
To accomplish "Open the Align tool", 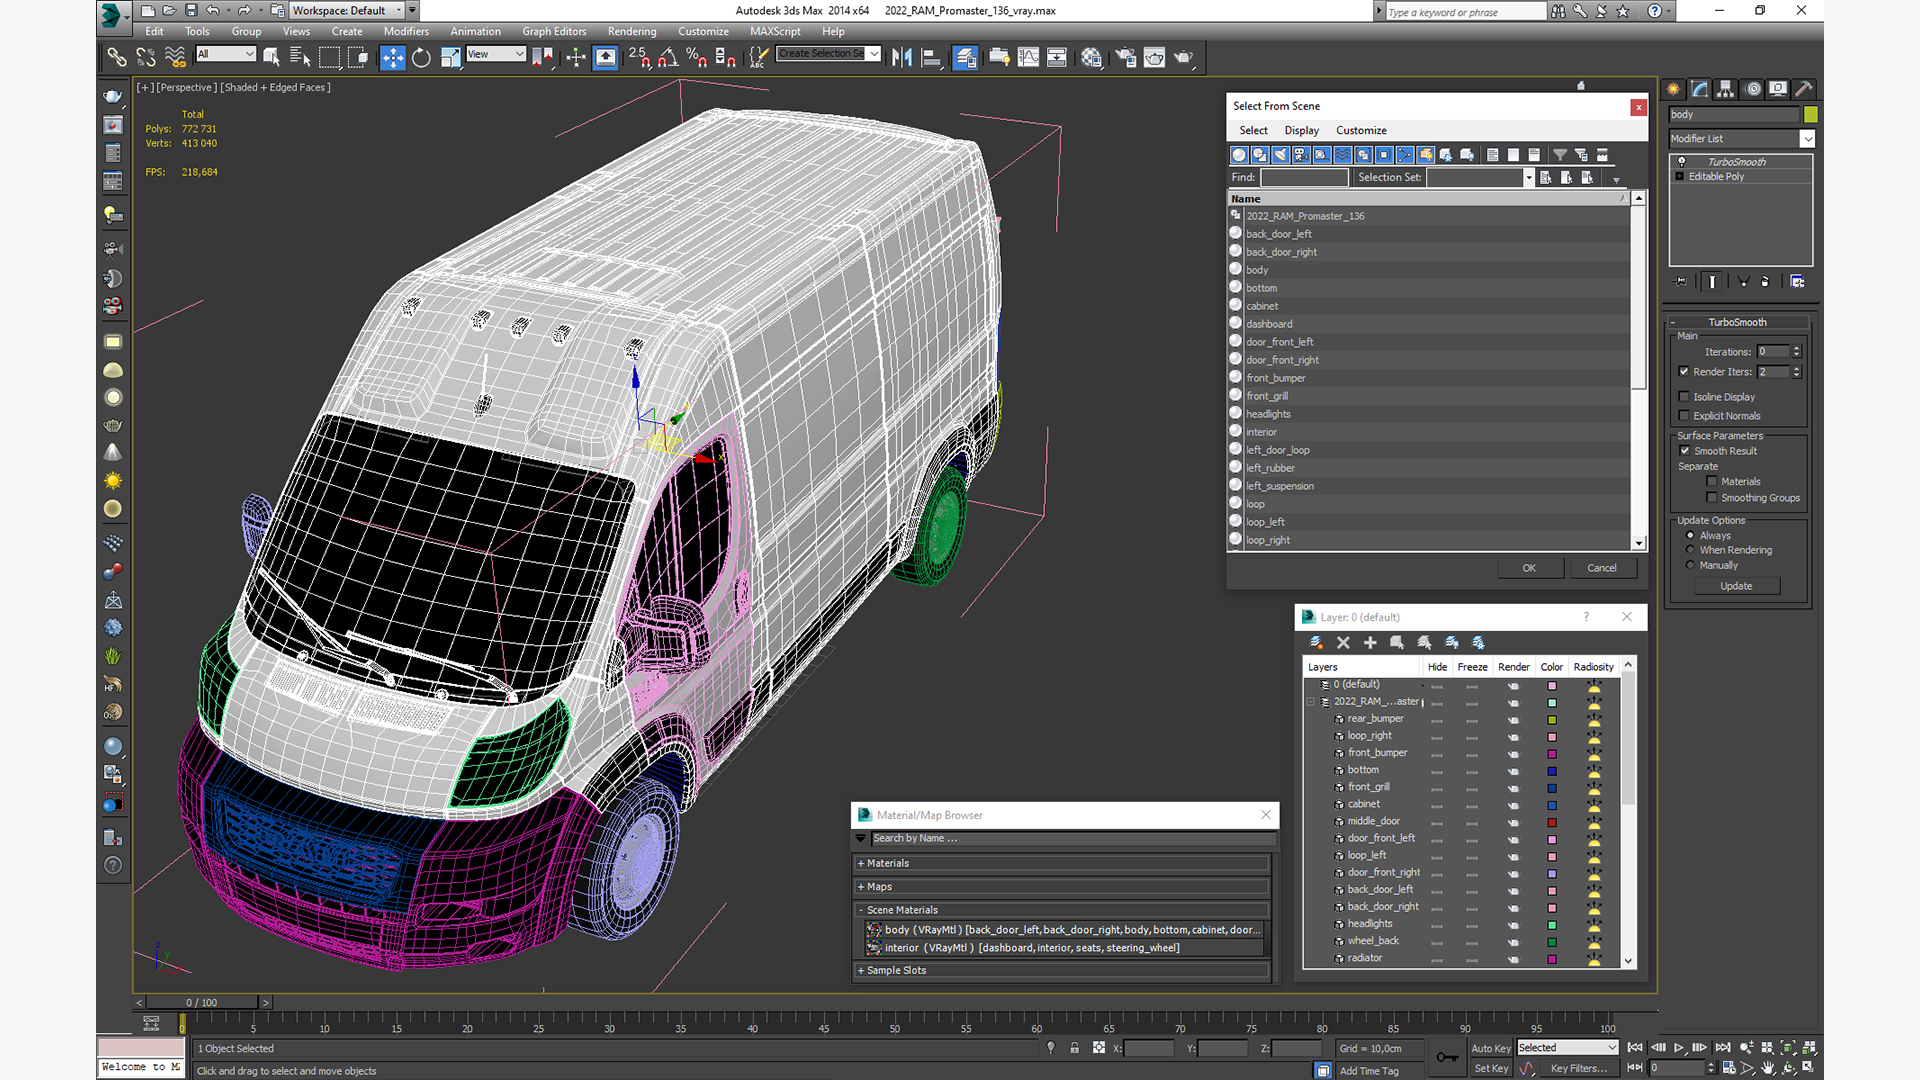I will point(931,57).
